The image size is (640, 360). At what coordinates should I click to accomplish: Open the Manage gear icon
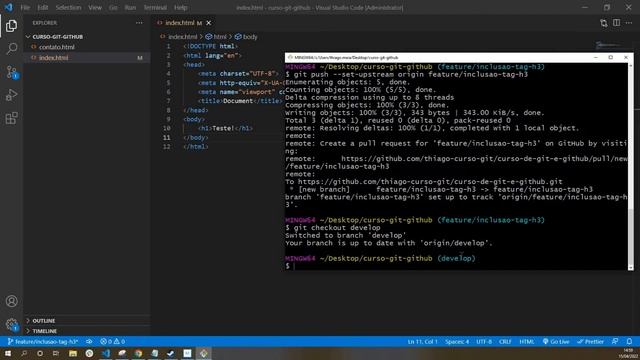[11, 324]
